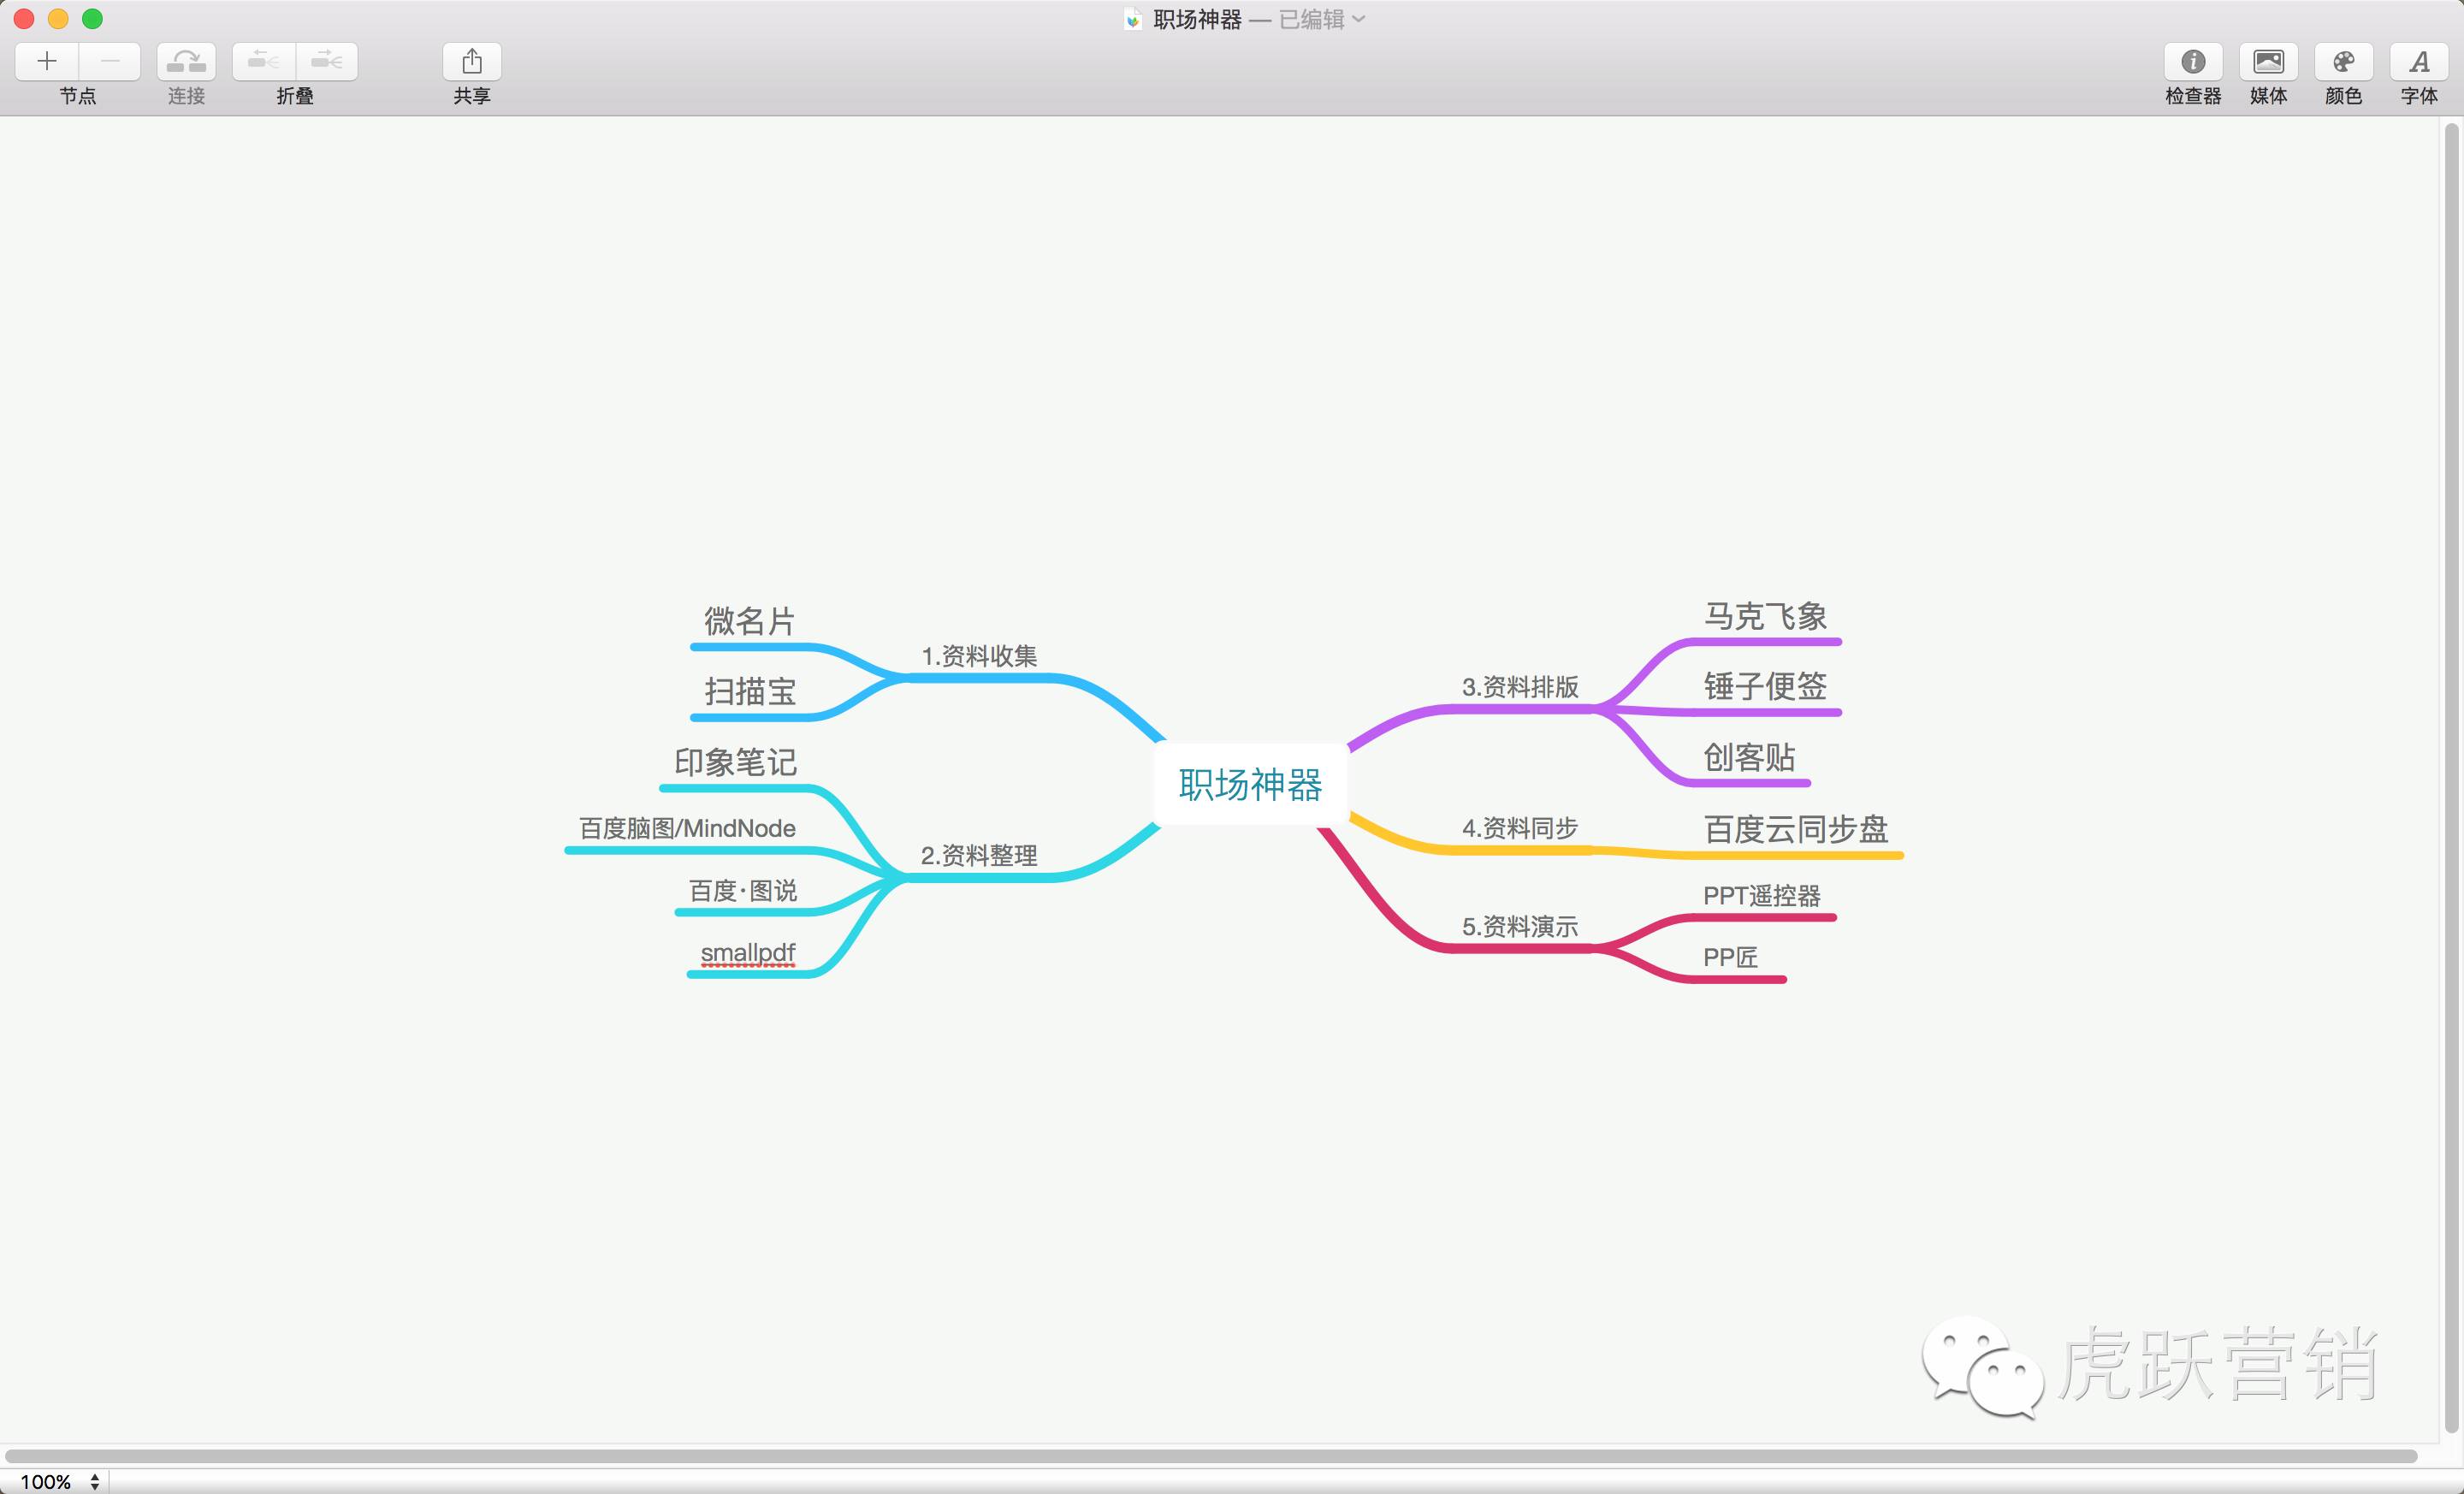The height and width of the screenshot is (1494, 2464).
Task: Open the 100% zoom level selector
Action: (60, 1481)
